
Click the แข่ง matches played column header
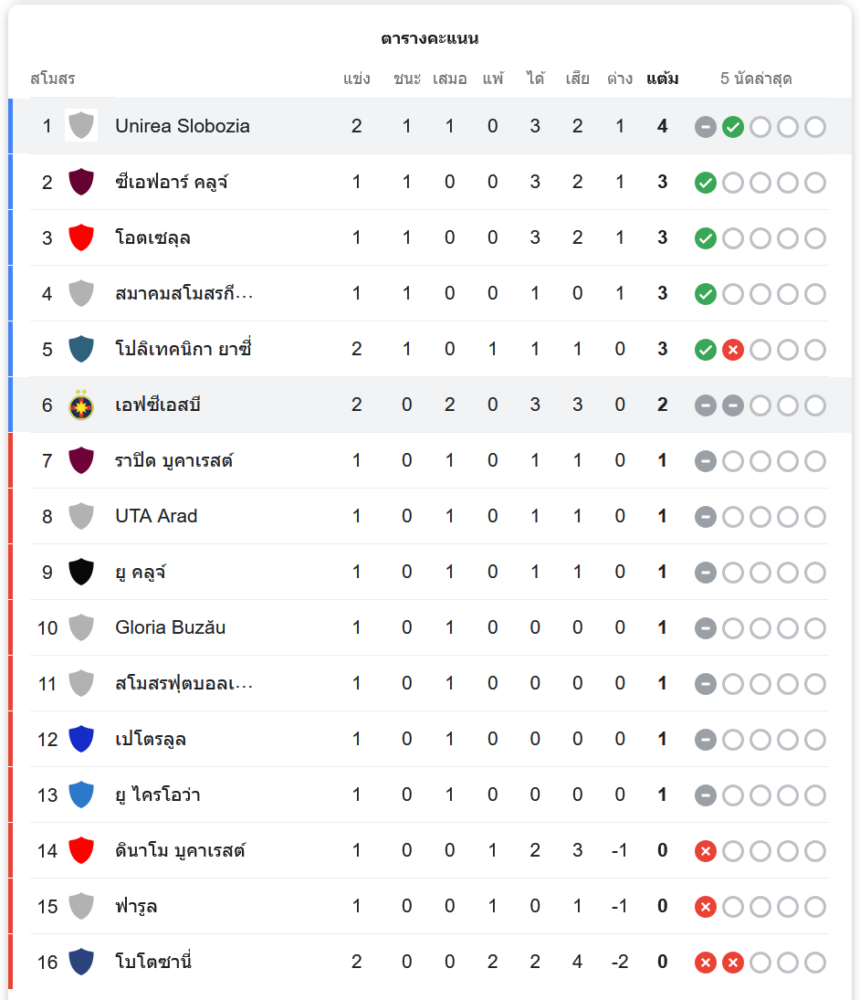pyautogui.click(x=356, y=78)
